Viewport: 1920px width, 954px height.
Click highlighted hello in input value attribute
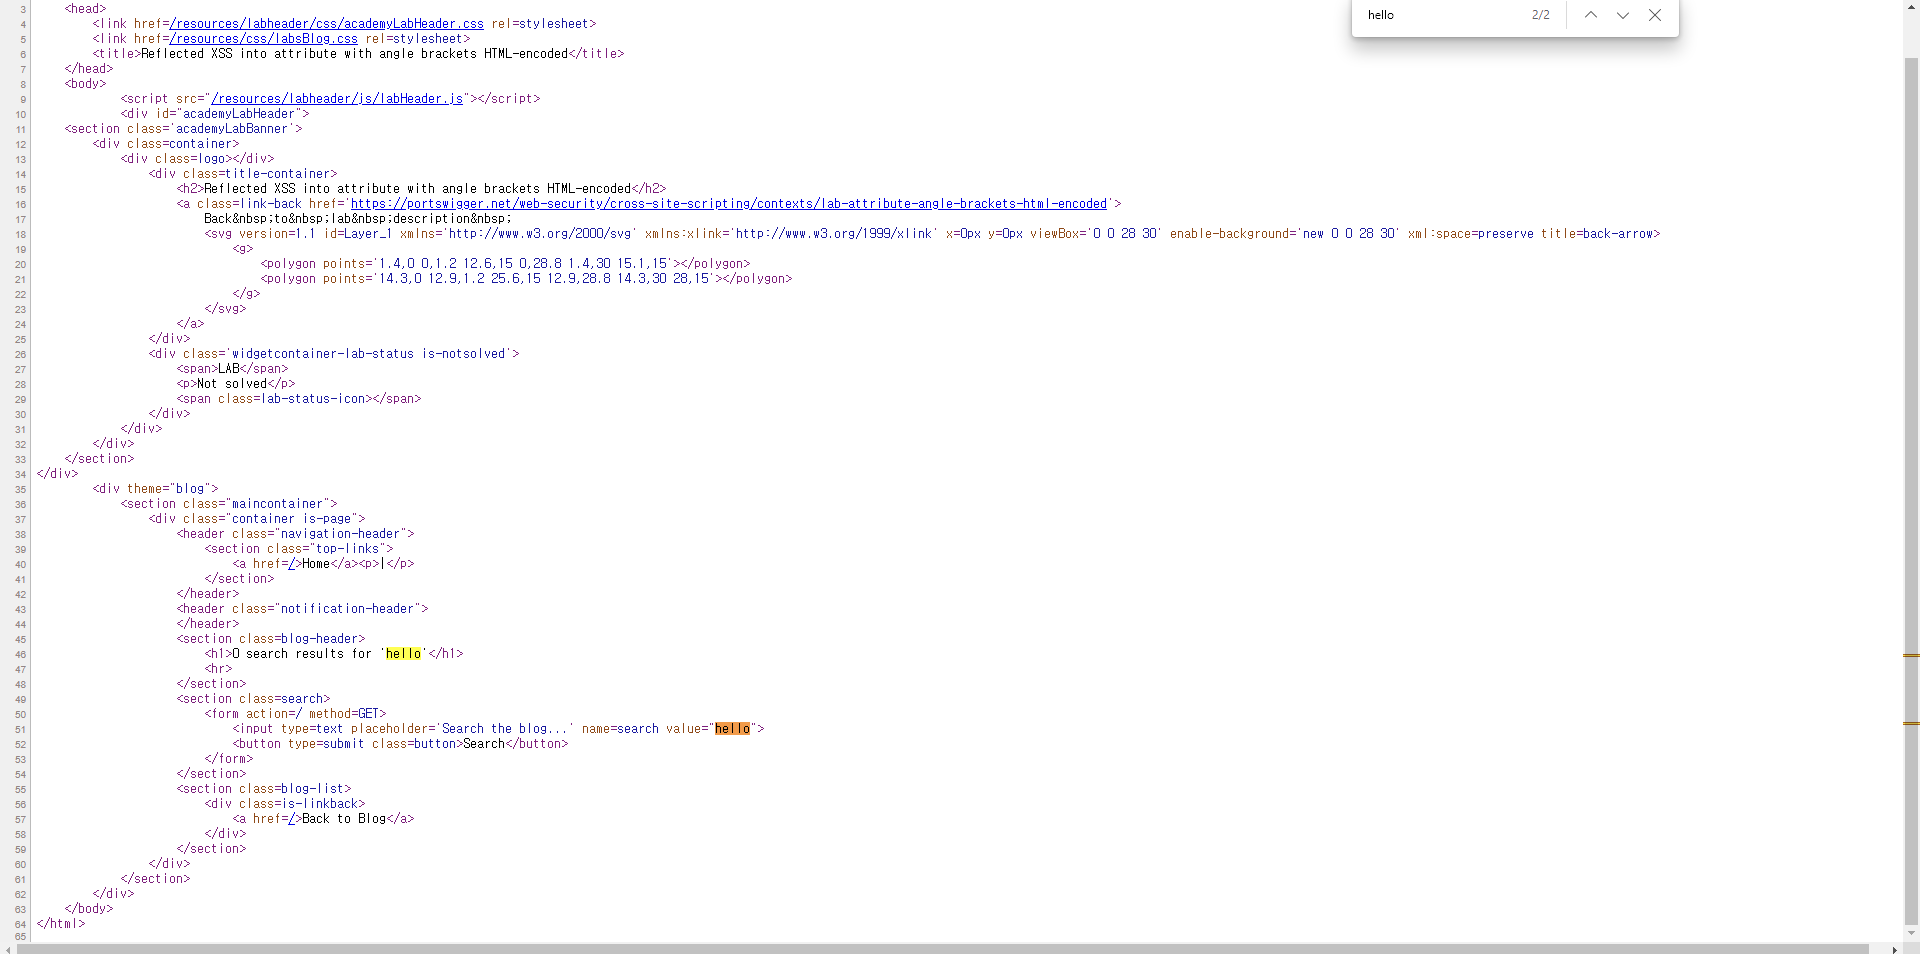732,729
